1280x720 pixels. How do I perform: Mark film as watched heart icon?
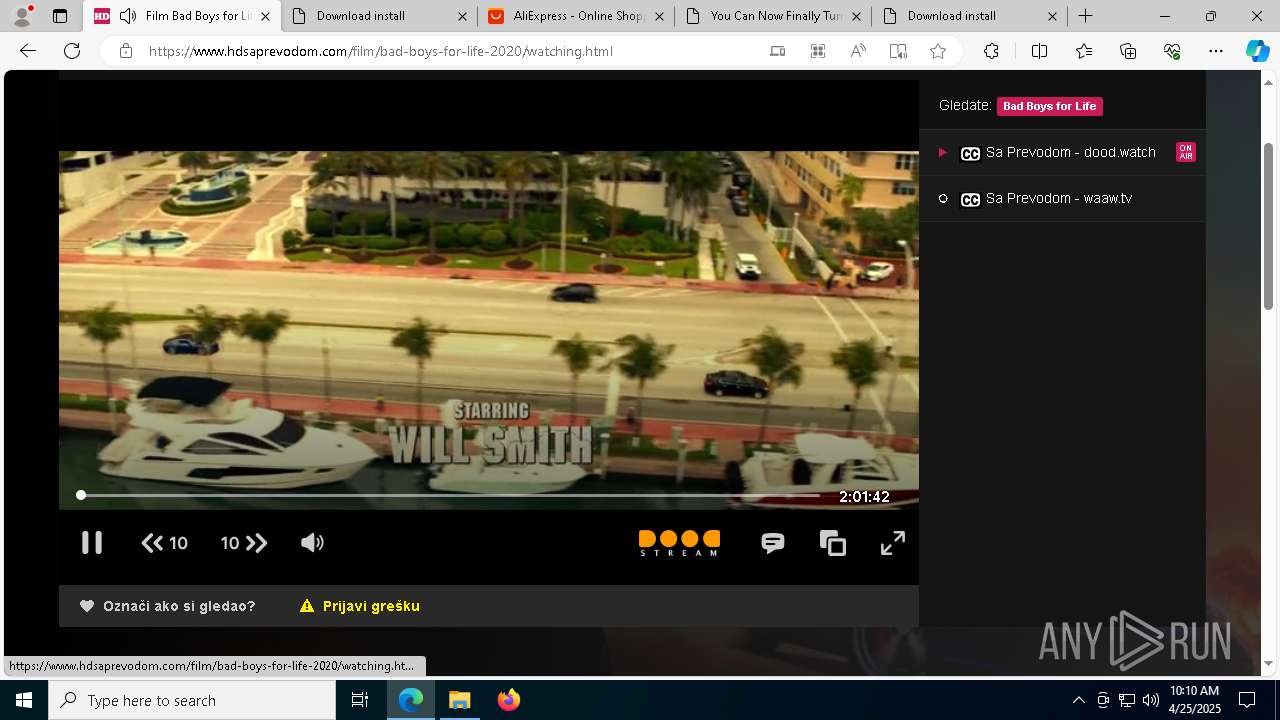click(87, 606)
